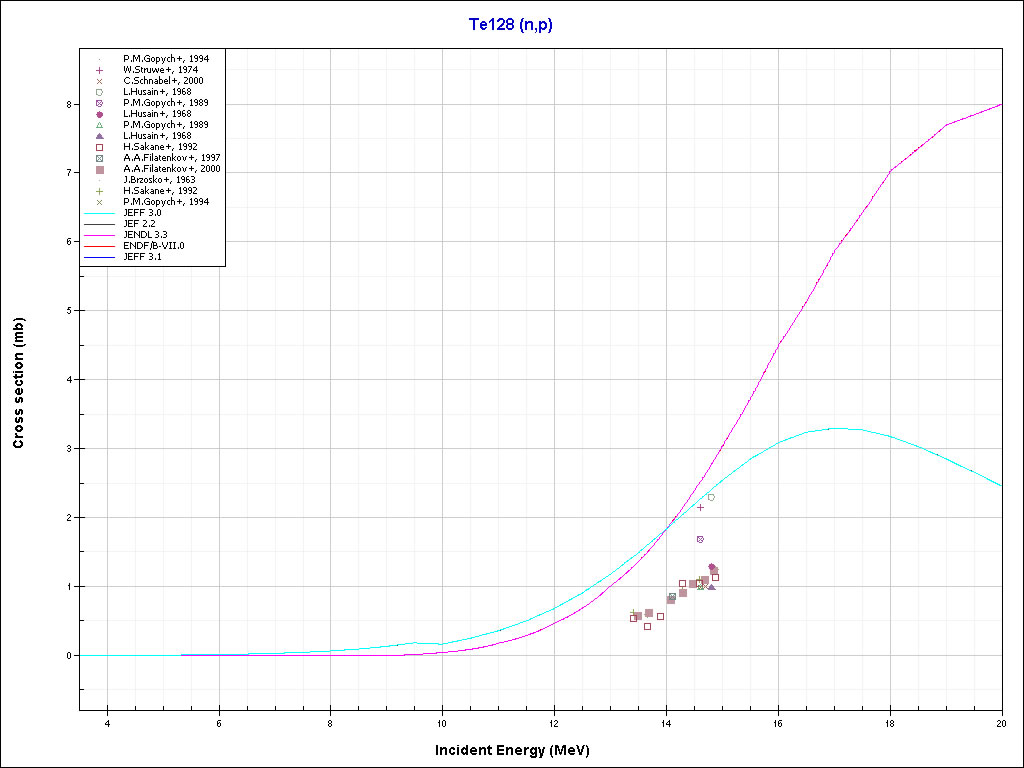Click the Cross section (mb) axis label
Viewport: 1024px width, 768px height.
19,383
